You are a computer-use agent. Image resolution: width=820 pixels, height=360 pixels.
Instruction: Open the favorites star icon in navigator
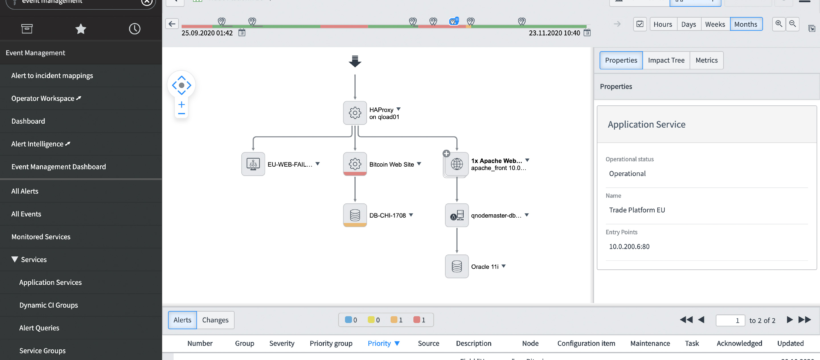pyautogui.click(x=81, y=29)
